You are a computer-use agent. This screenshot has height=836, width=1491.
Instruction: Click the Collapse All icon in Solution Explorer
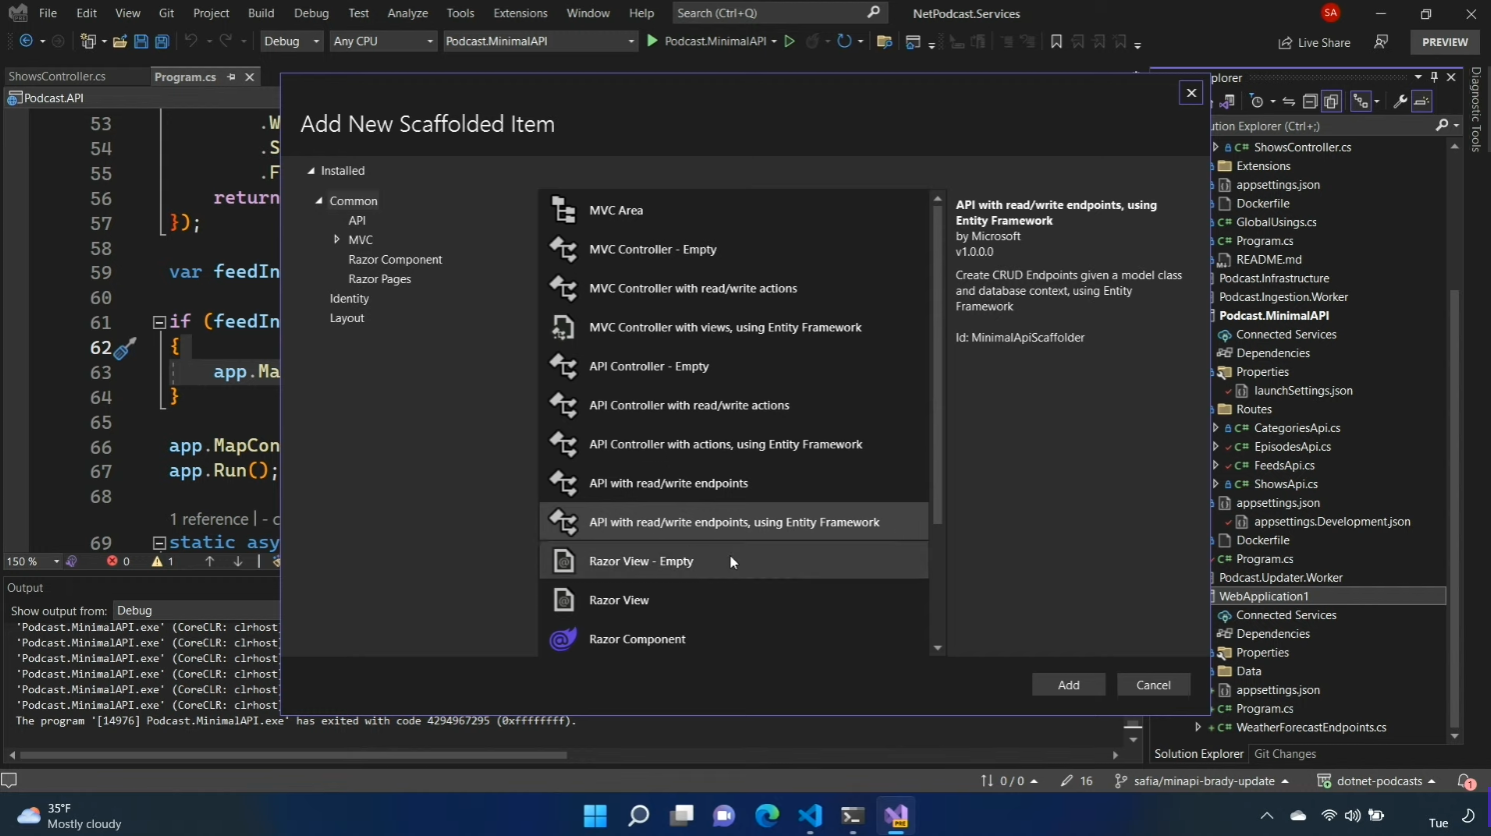click(1310, 101)
